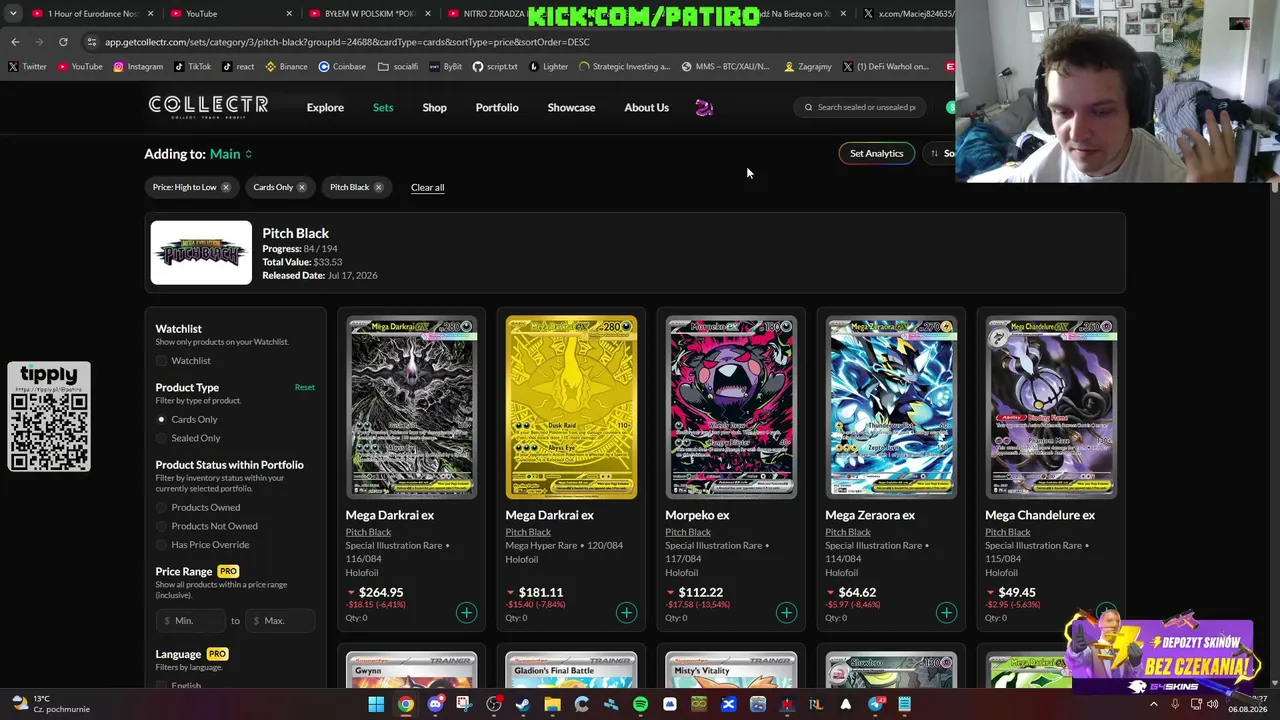Open the script.txt GitHub bookmark
The image size is (1280, 720).
(x=495, y=67)
